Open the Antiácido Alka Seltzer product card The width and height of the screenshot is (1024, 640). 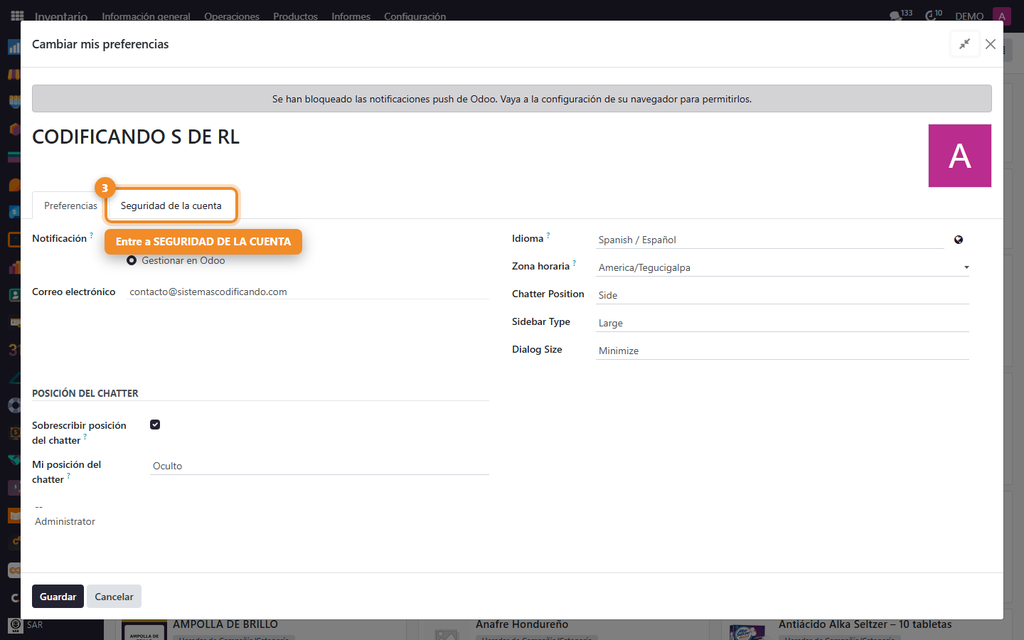(869, 630)
